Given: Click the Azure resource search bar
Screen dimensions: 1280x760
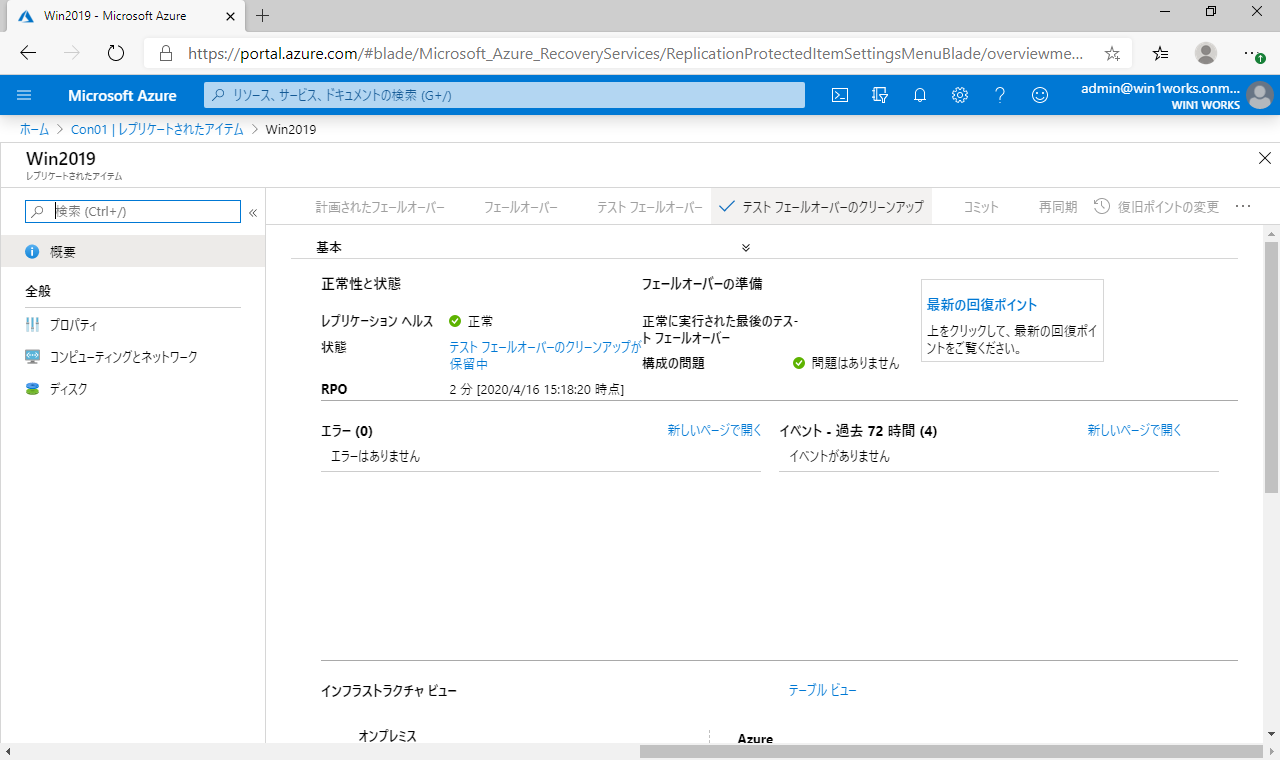Looking at the screenshot, I should point(505,95).
